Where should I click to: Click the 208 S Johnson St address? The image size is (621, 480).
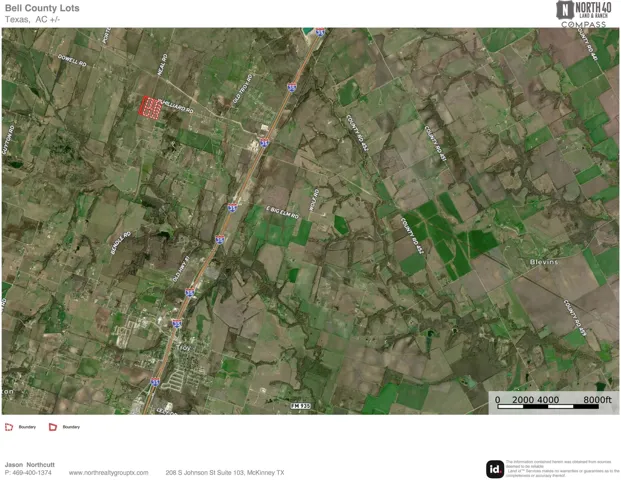pos(225,473)
